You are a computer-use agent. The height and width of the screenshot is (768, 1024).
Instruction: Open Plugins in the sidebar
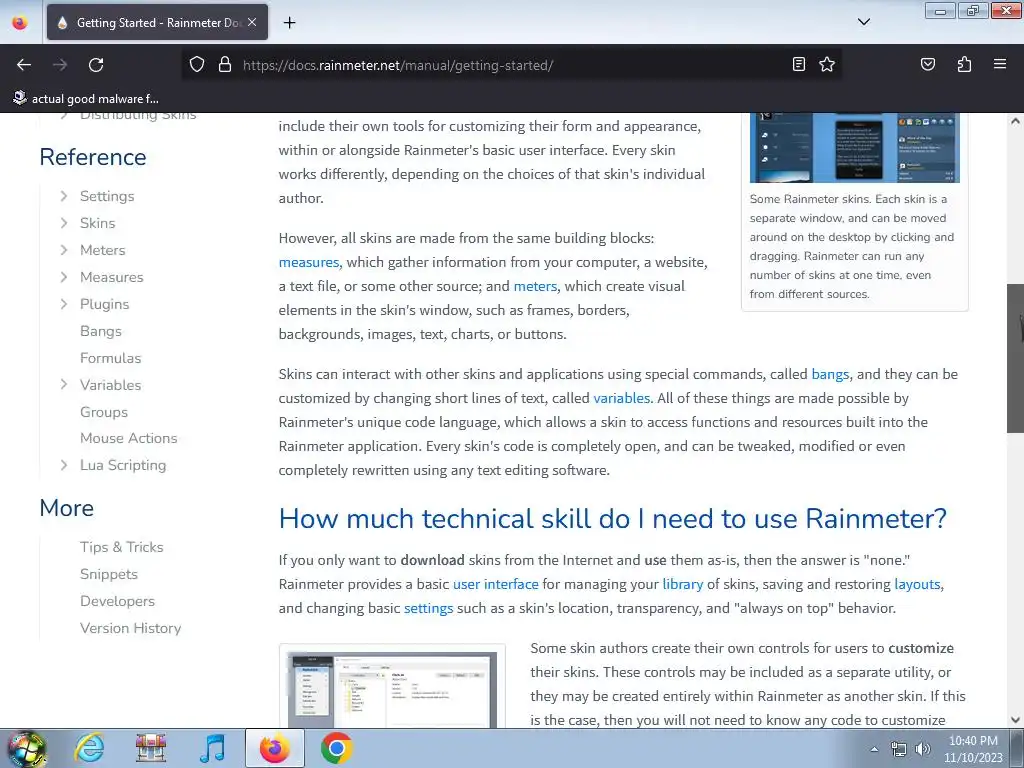104,304
